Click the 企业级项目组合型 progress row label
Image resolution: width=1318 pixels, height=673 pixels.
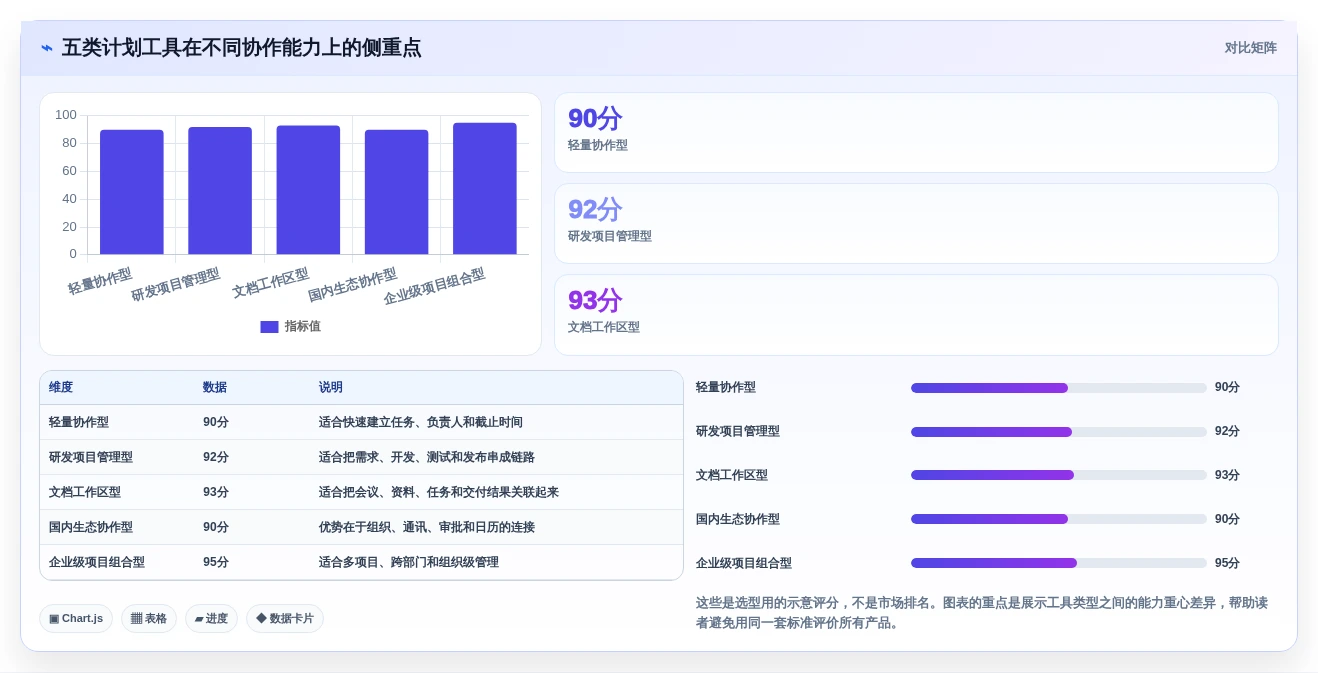(x=744, y=563)
